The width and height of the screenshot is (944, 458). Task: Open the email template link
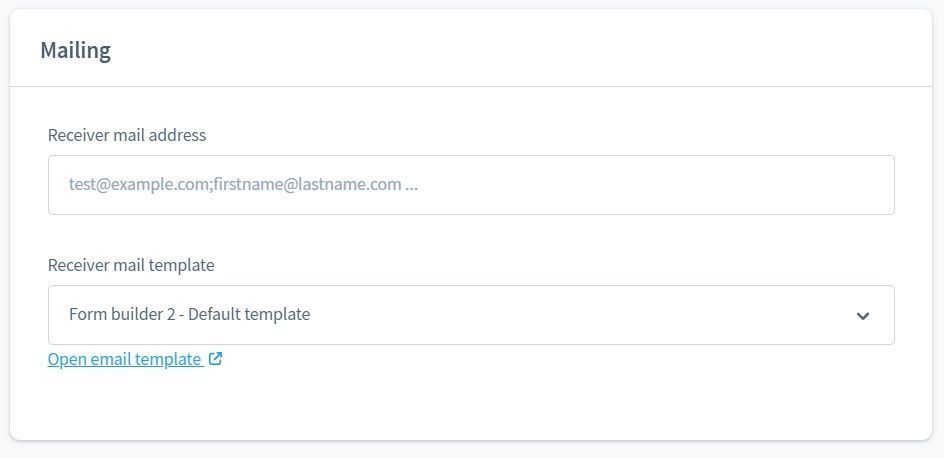pos(125,360)
